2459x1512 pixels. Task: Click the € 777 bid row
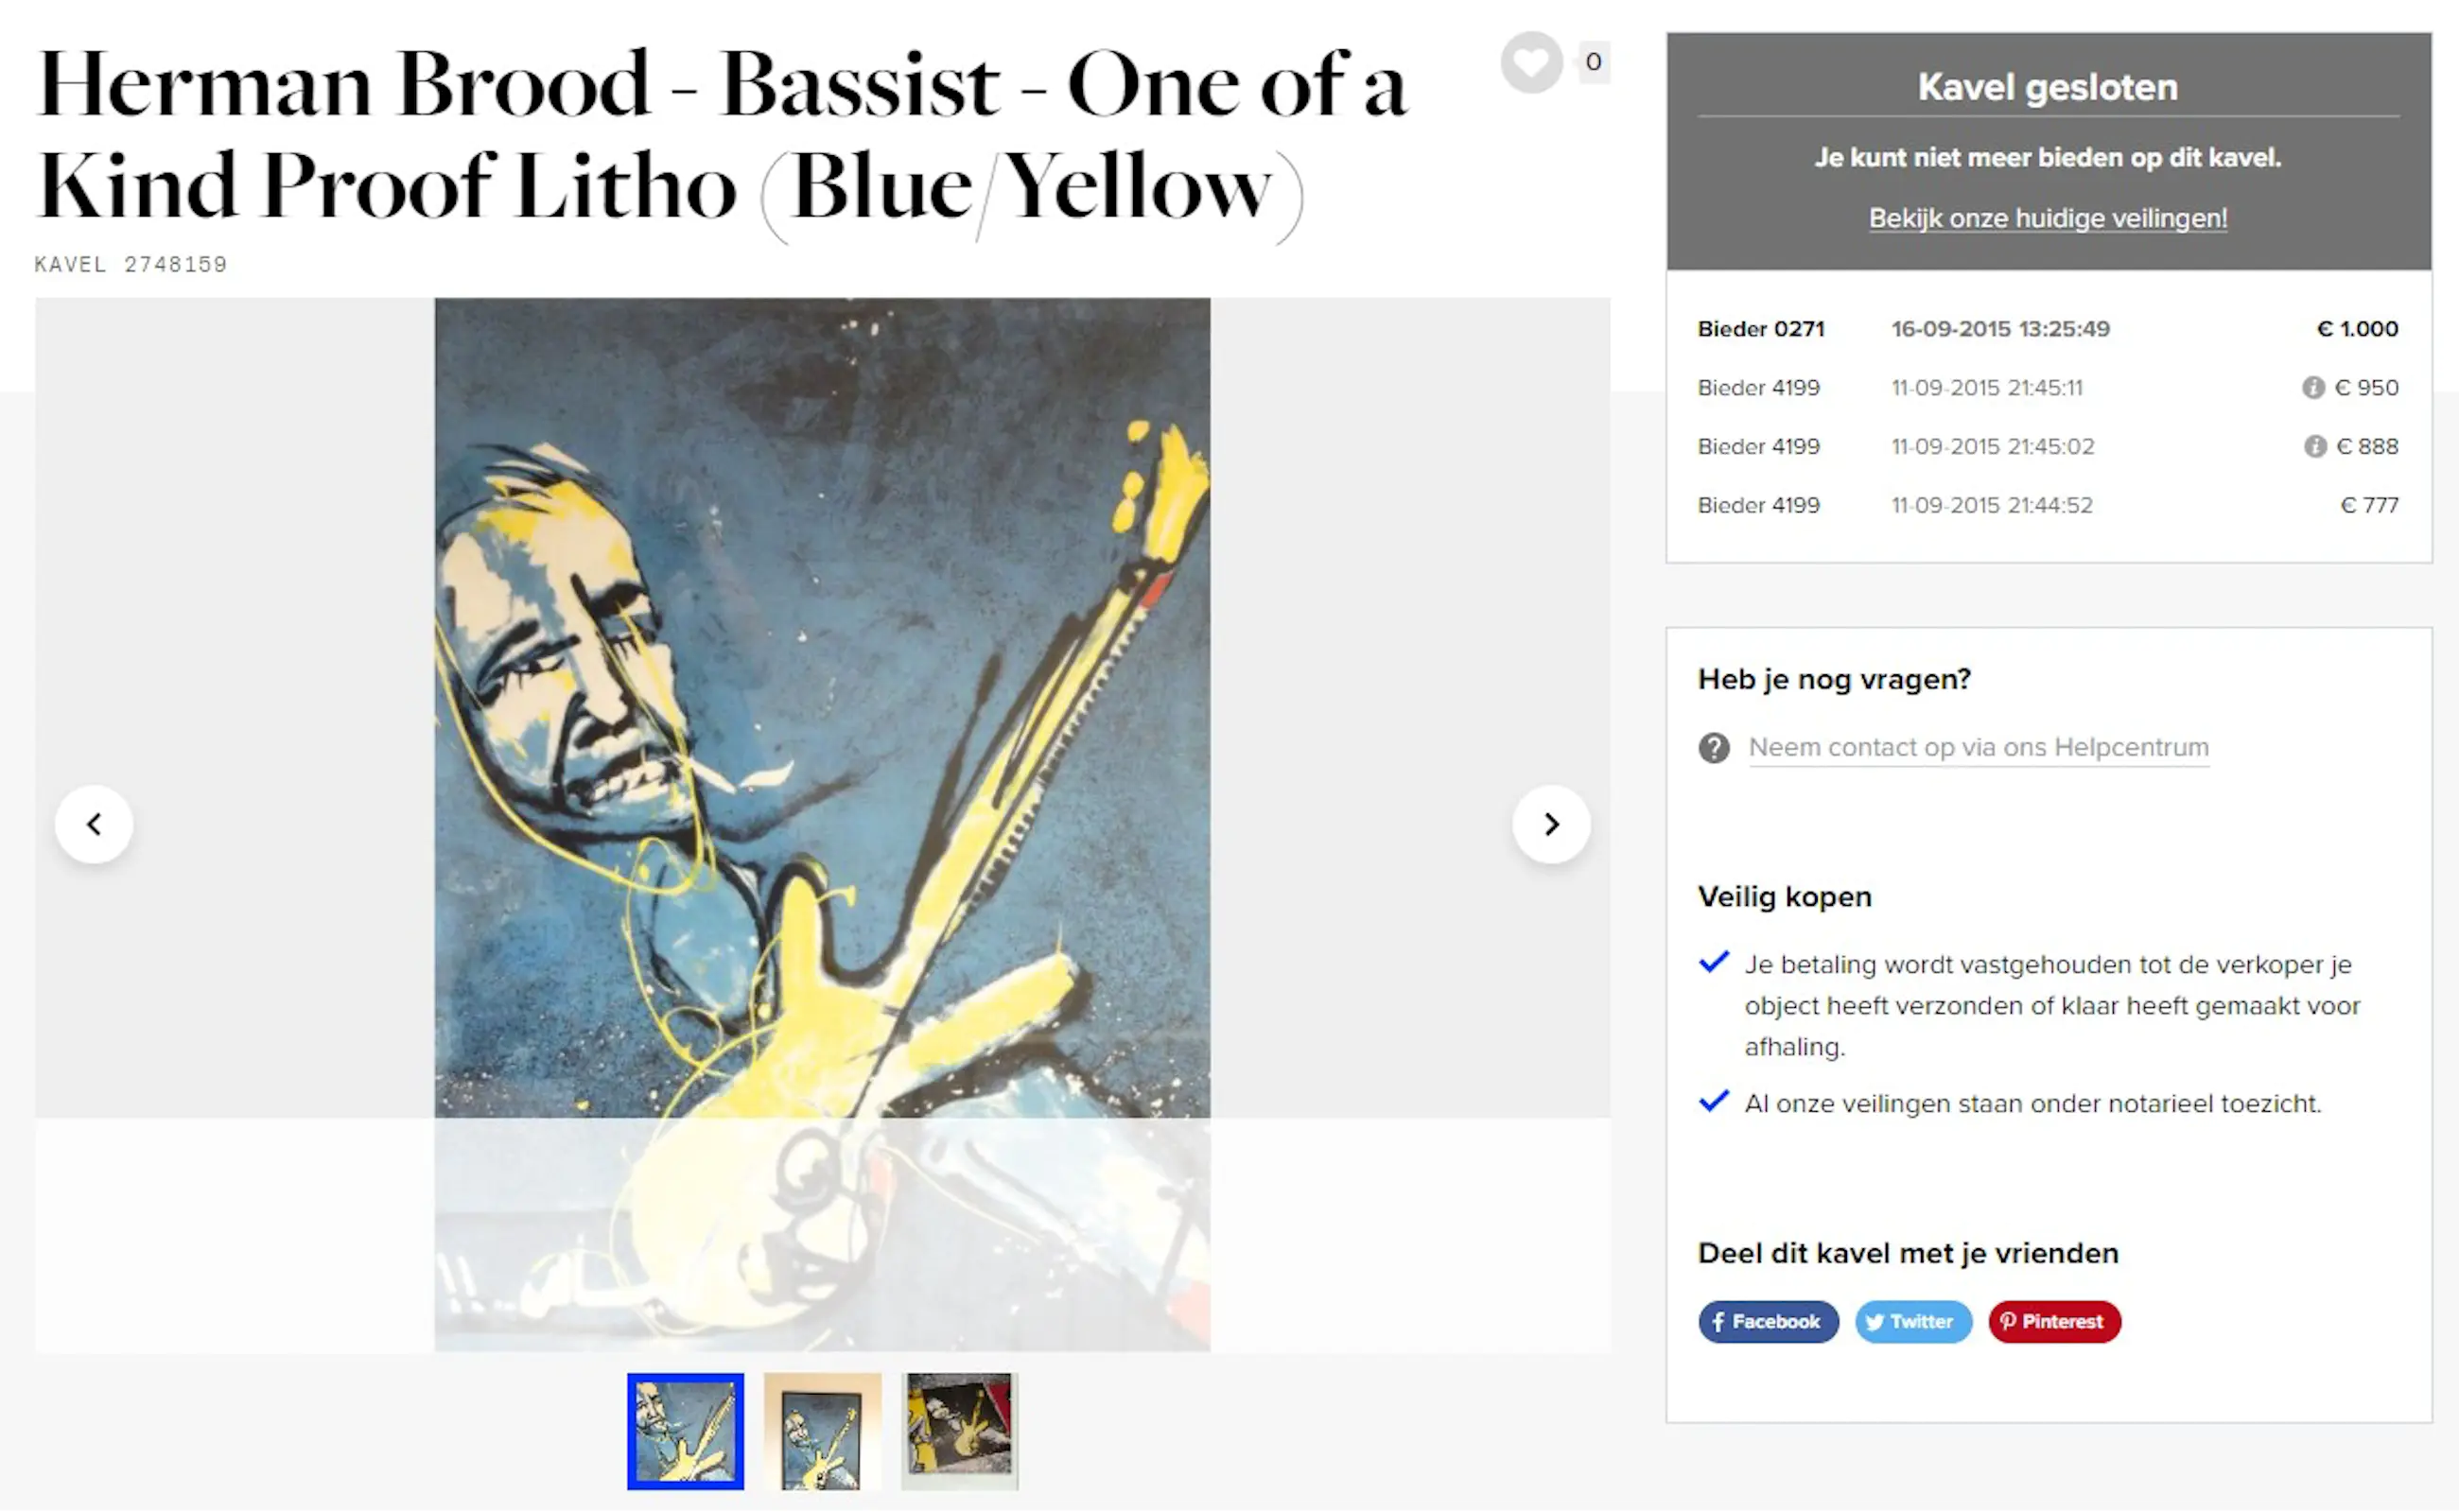point(2047,505)
